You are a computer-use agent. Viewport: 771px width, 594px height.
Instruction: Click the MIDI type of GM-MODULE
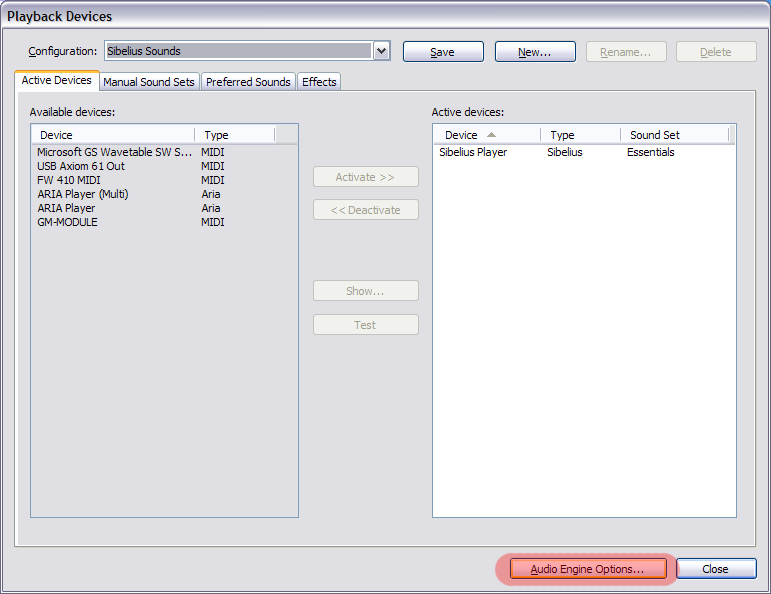point(213,222)
